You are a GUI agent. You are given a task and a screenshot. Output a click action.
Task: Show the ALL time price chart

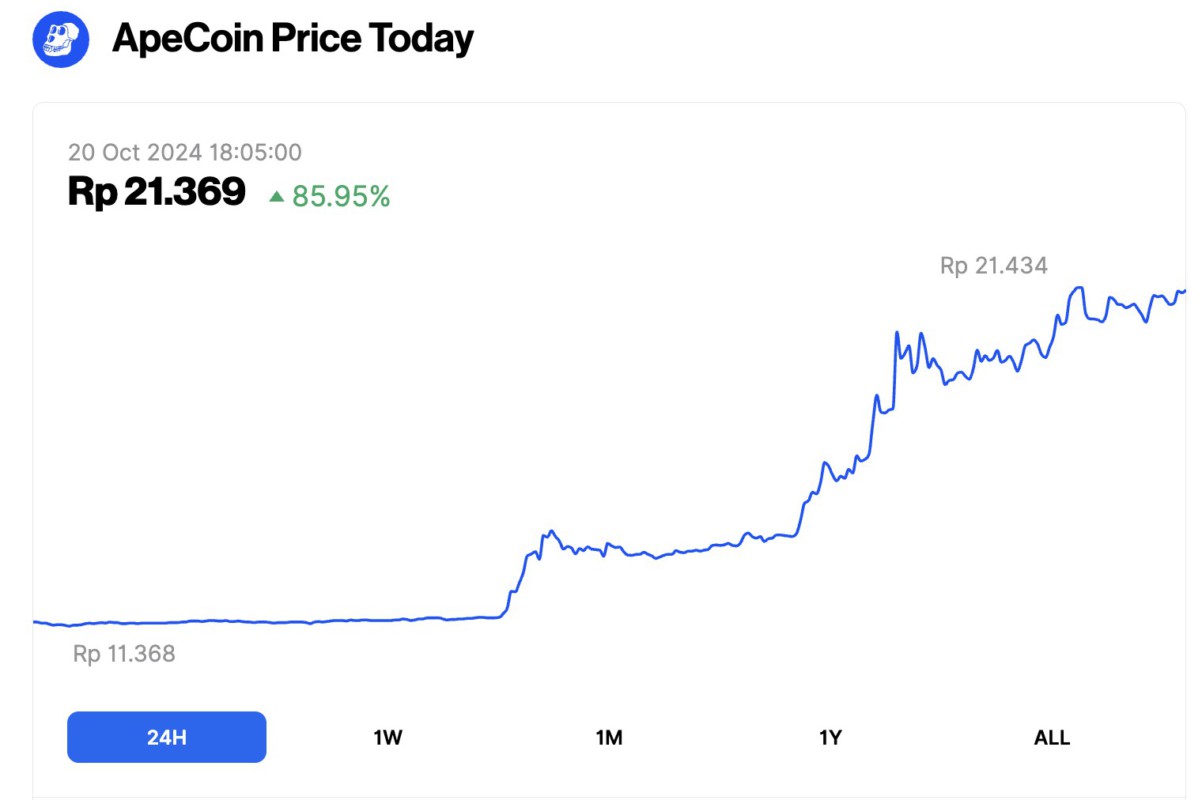(1049, 737)
